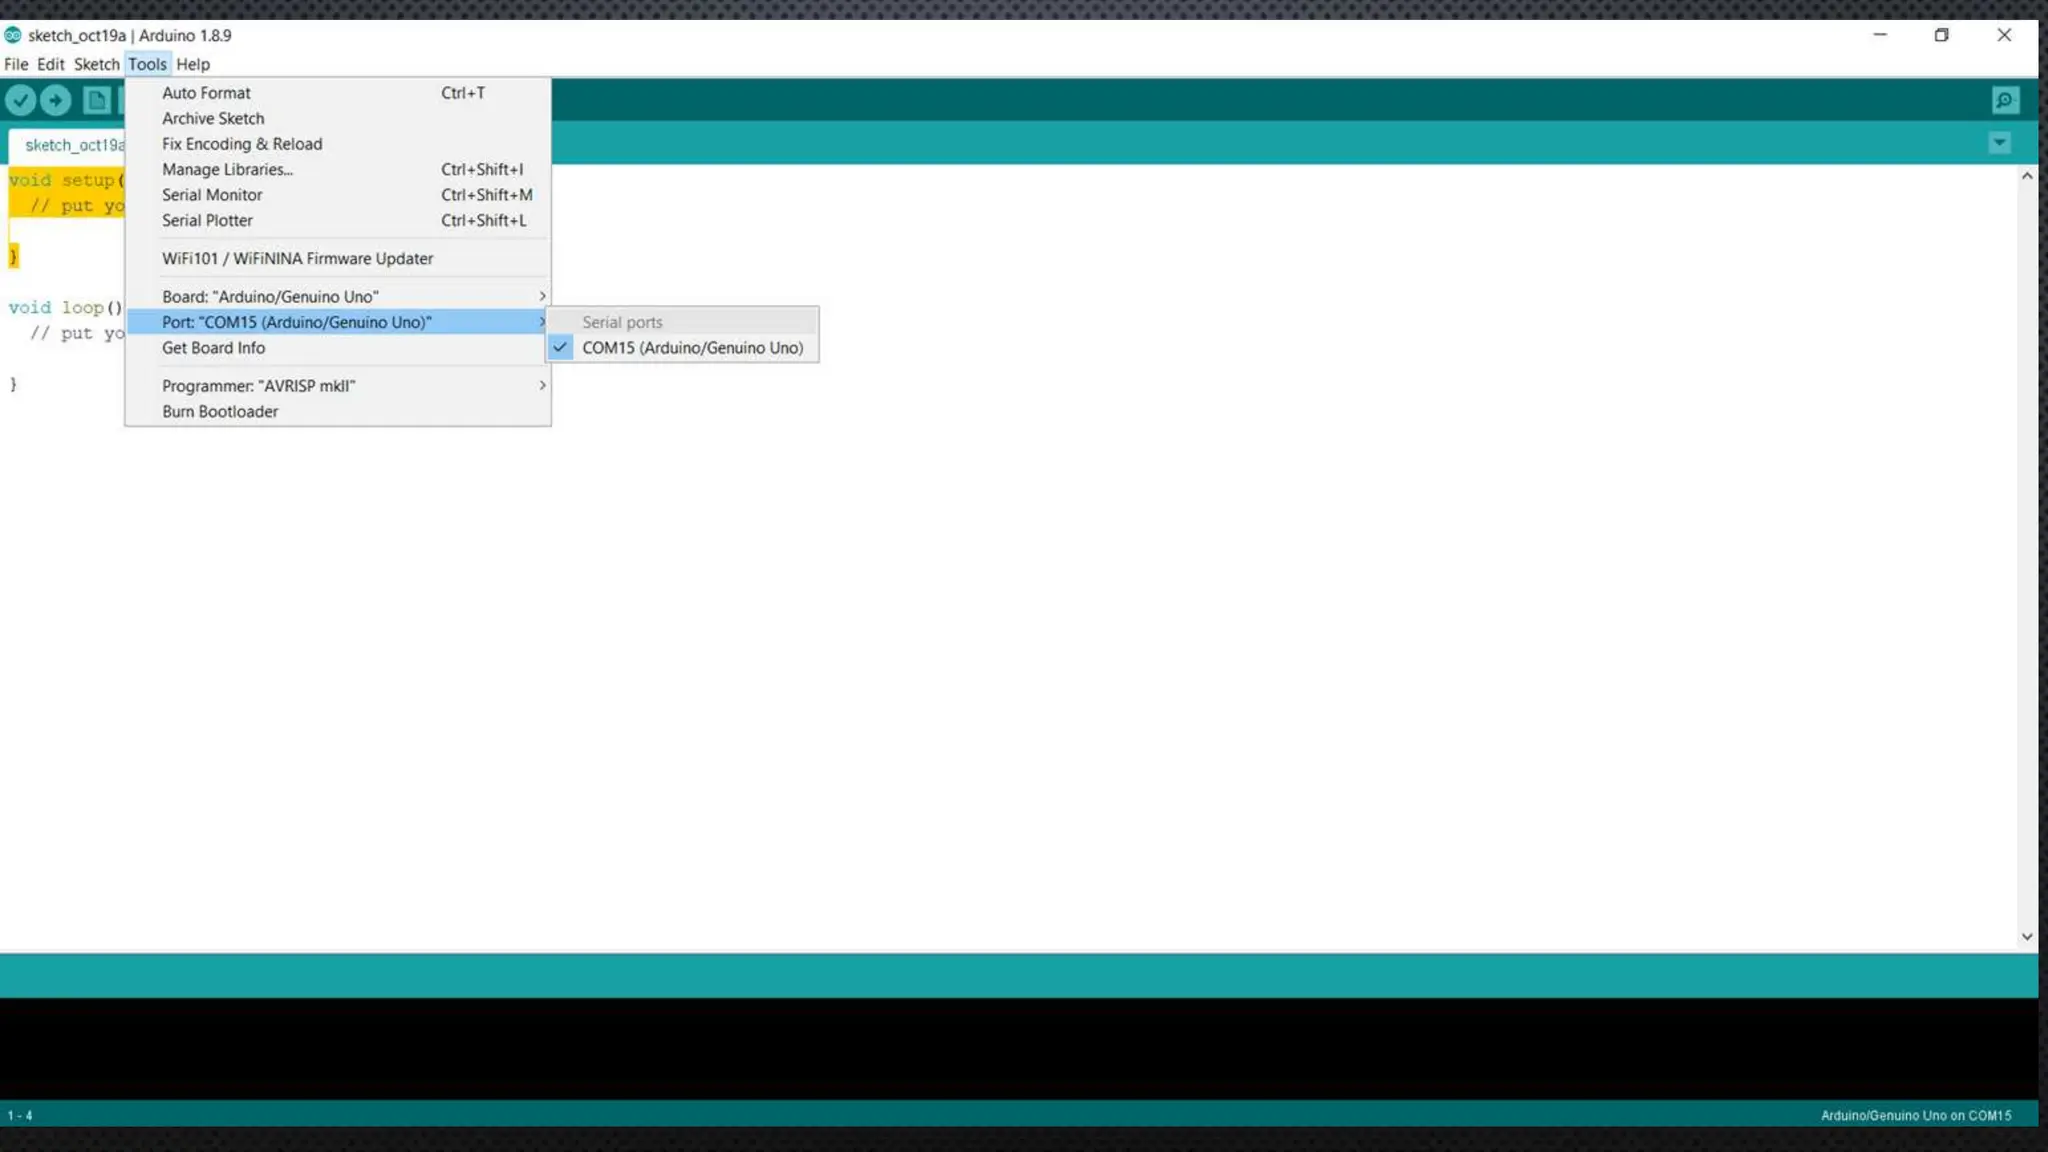Click the 'void loop()' code line
Viewport: 2048px width, 1152px height.
coord(65,308)
